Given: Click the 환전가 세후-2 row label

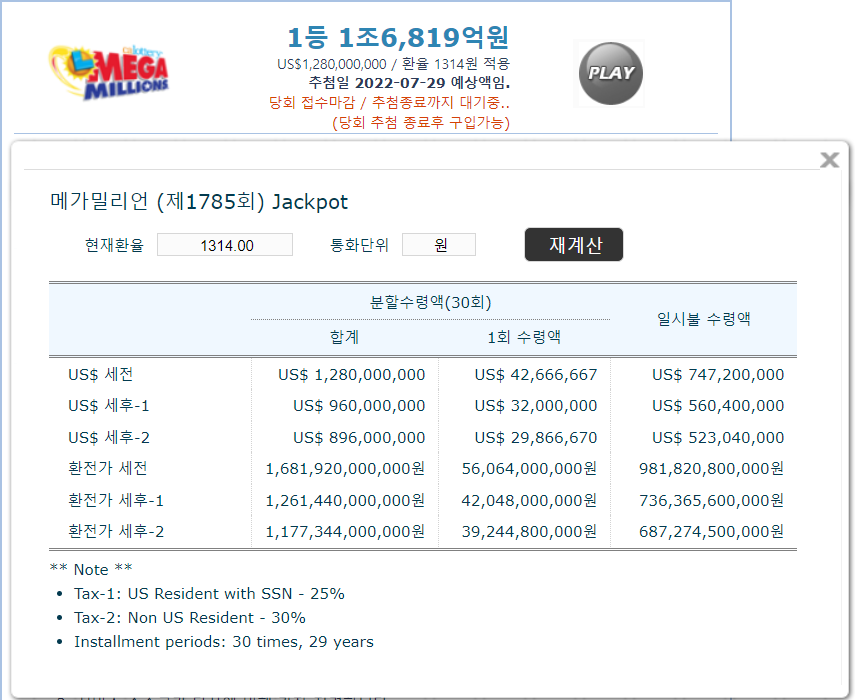Looking at the screenshot, I should (x=116, y=532).
